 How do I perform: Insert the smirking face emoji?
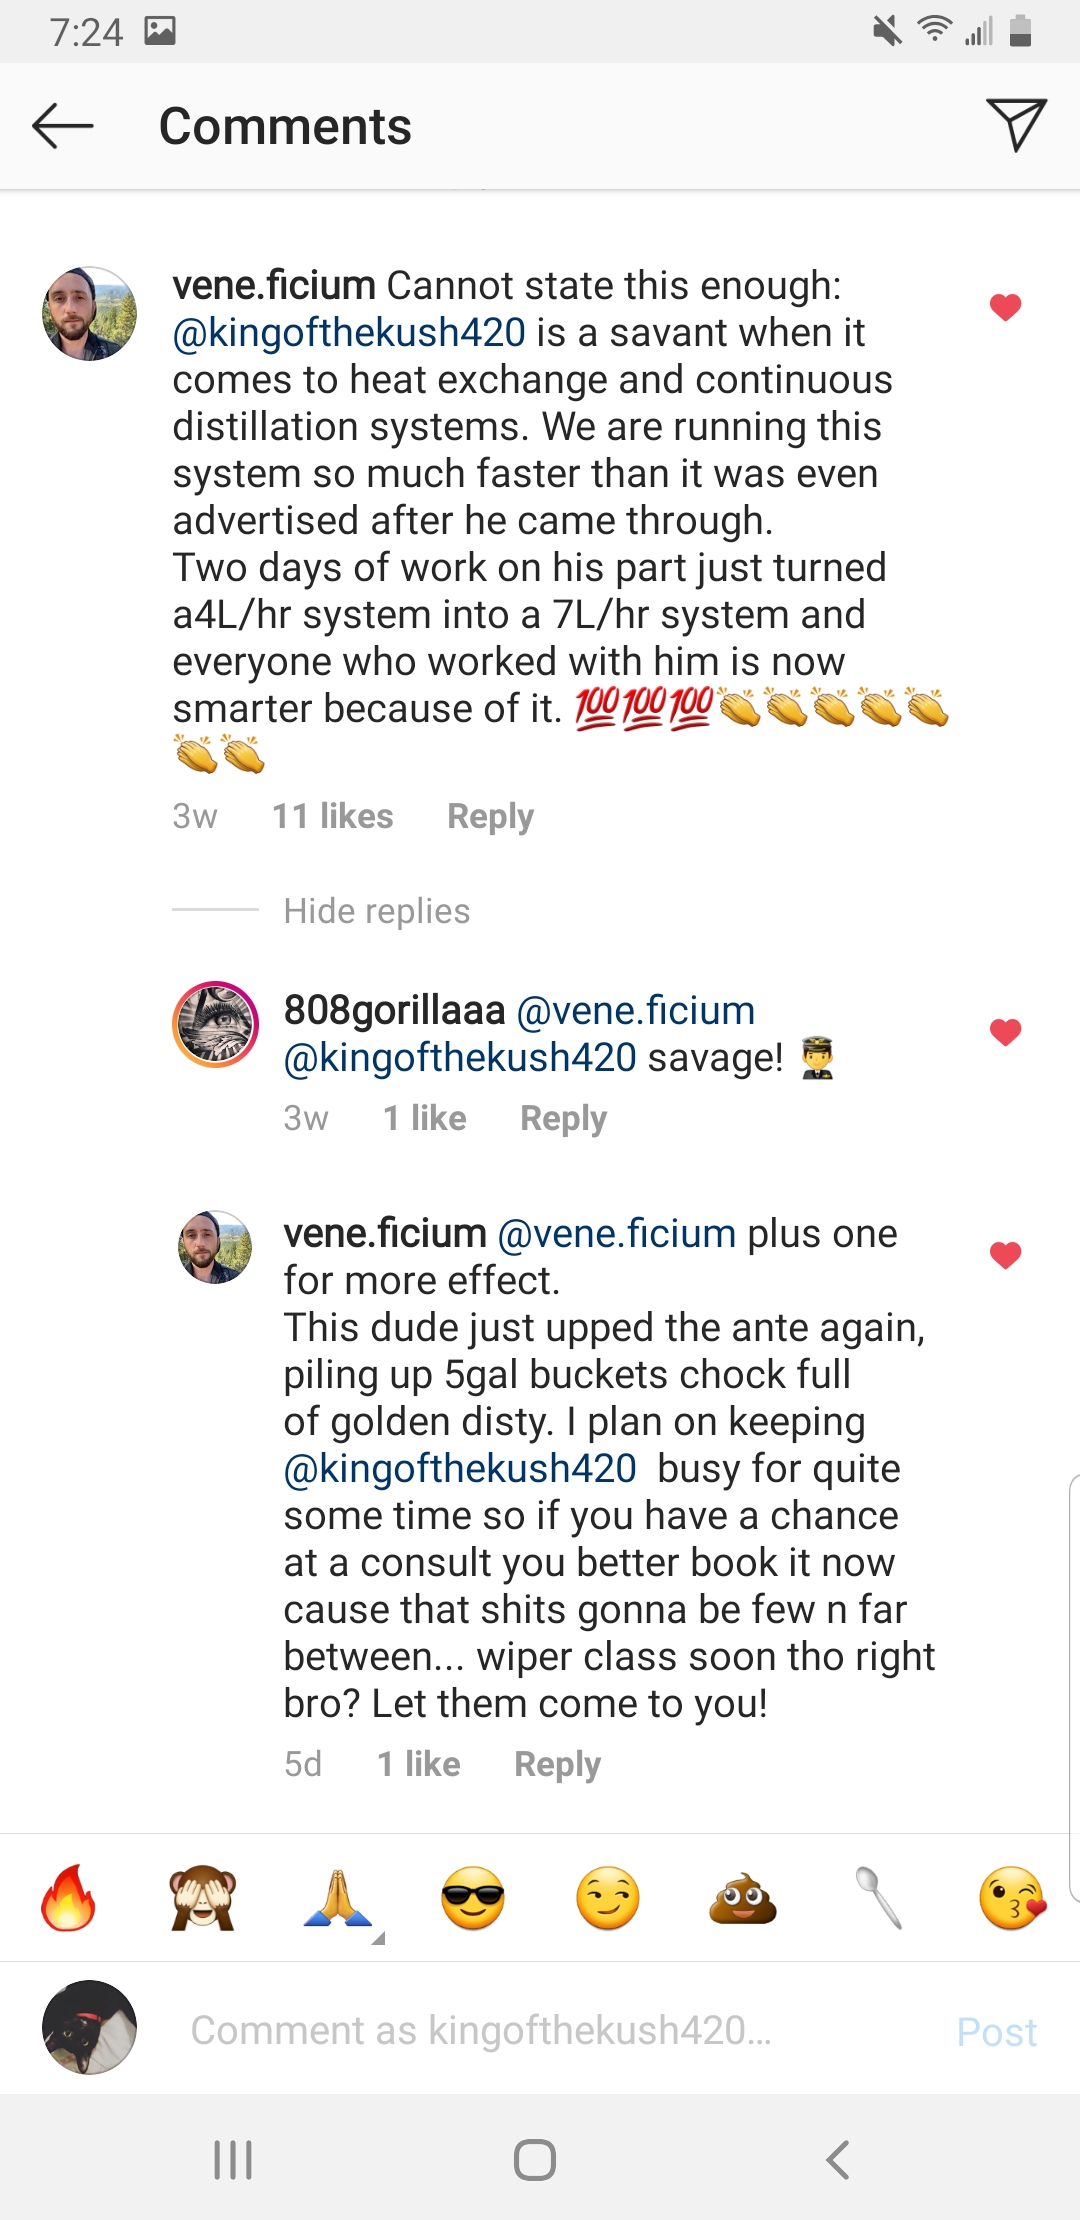pyautogui.click(x=608, y=1897)
